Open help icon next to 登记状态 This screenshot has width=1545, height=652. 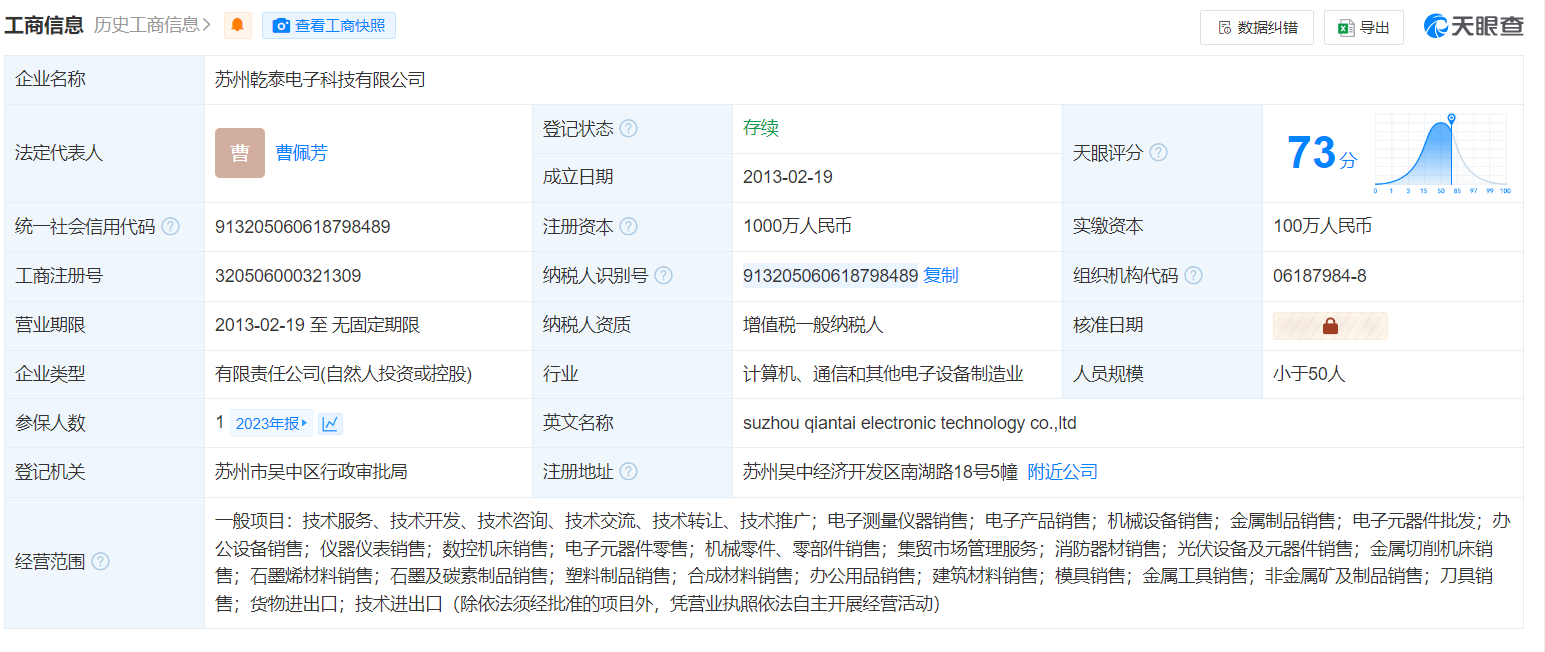pos(628,129)
